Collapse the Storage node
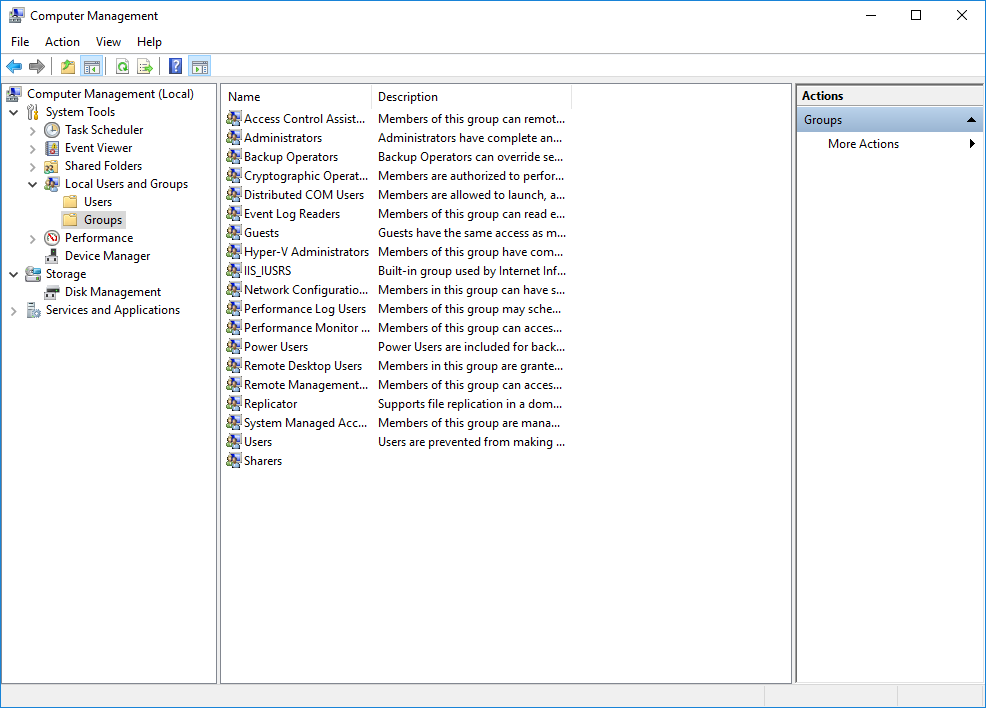Image resolution: width=986 pixels, height=708 pixels. [14, 275]
